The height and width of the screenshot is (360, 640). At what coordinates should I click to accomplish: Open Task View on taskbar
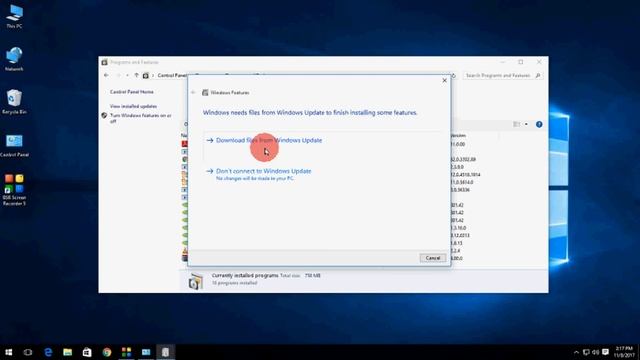pos(28,352)
